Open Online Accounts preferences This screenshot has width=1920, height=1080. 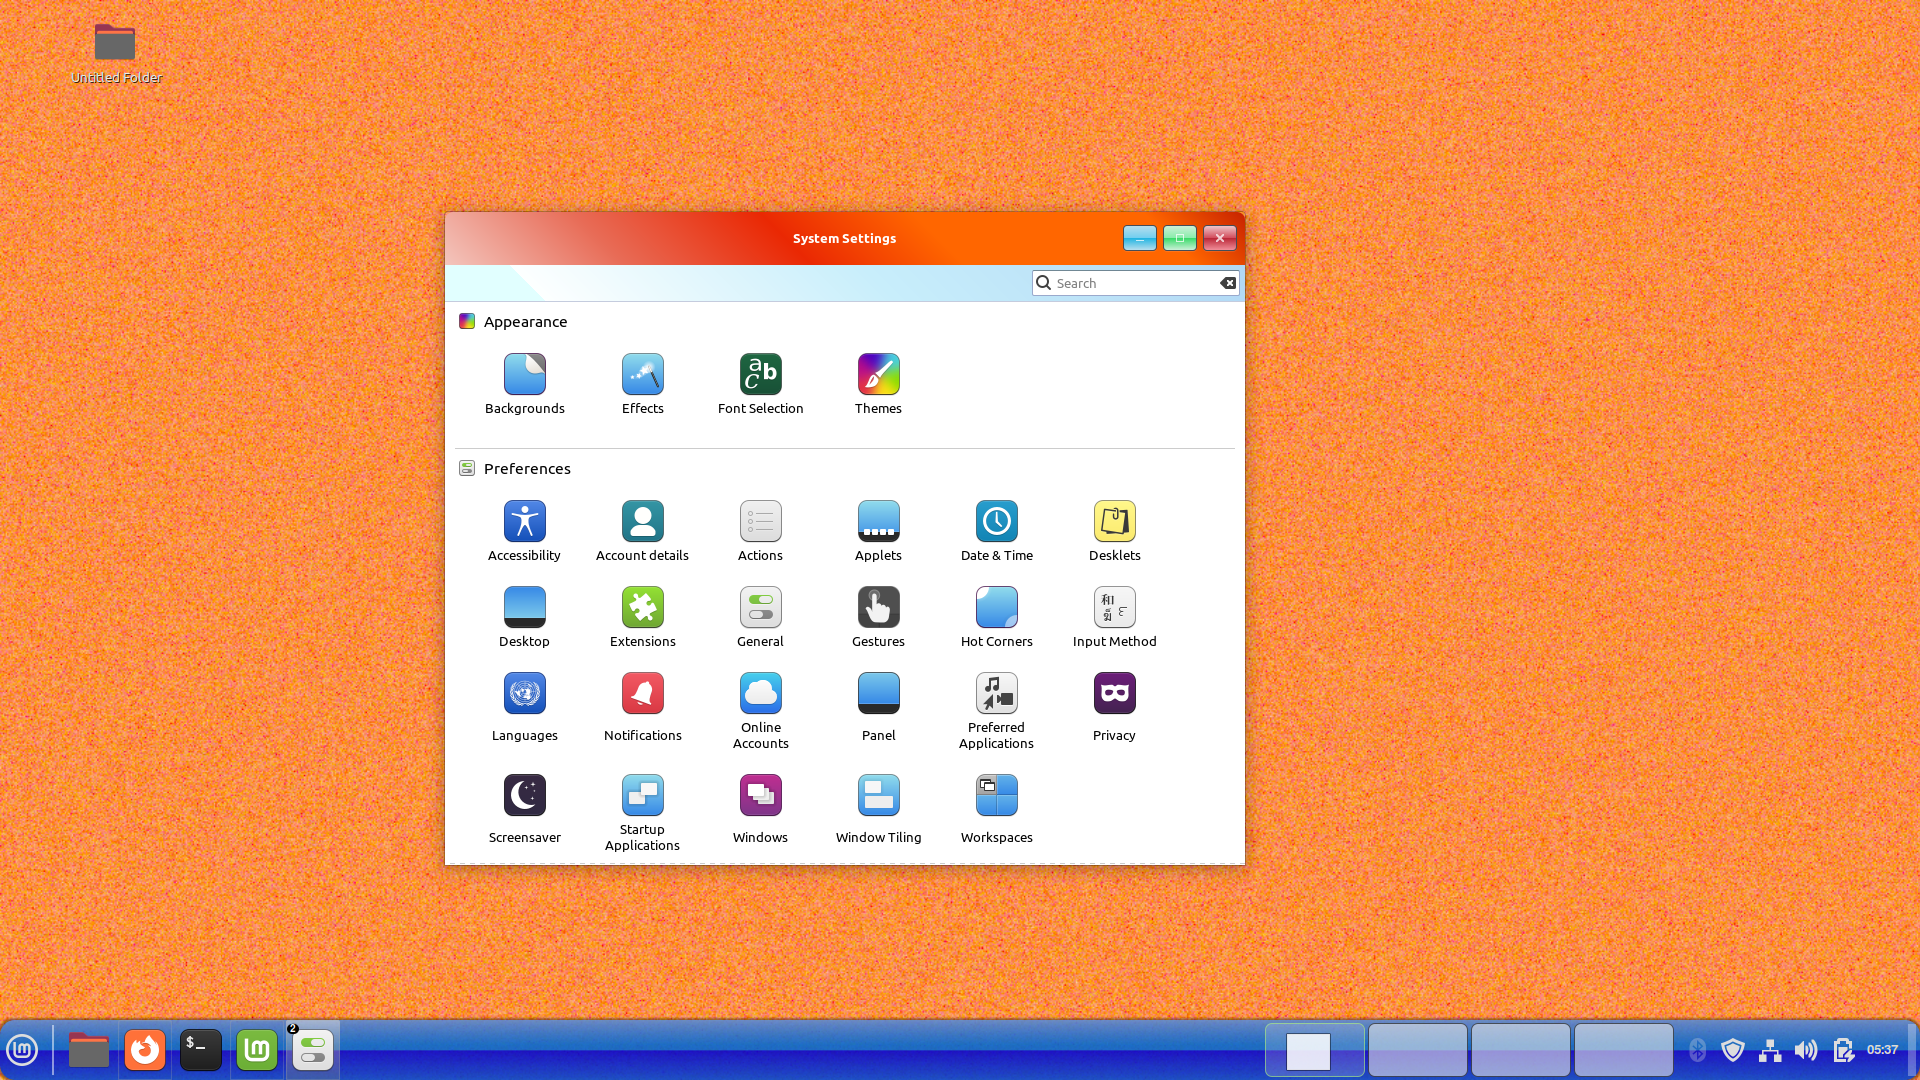coord(760,711)
